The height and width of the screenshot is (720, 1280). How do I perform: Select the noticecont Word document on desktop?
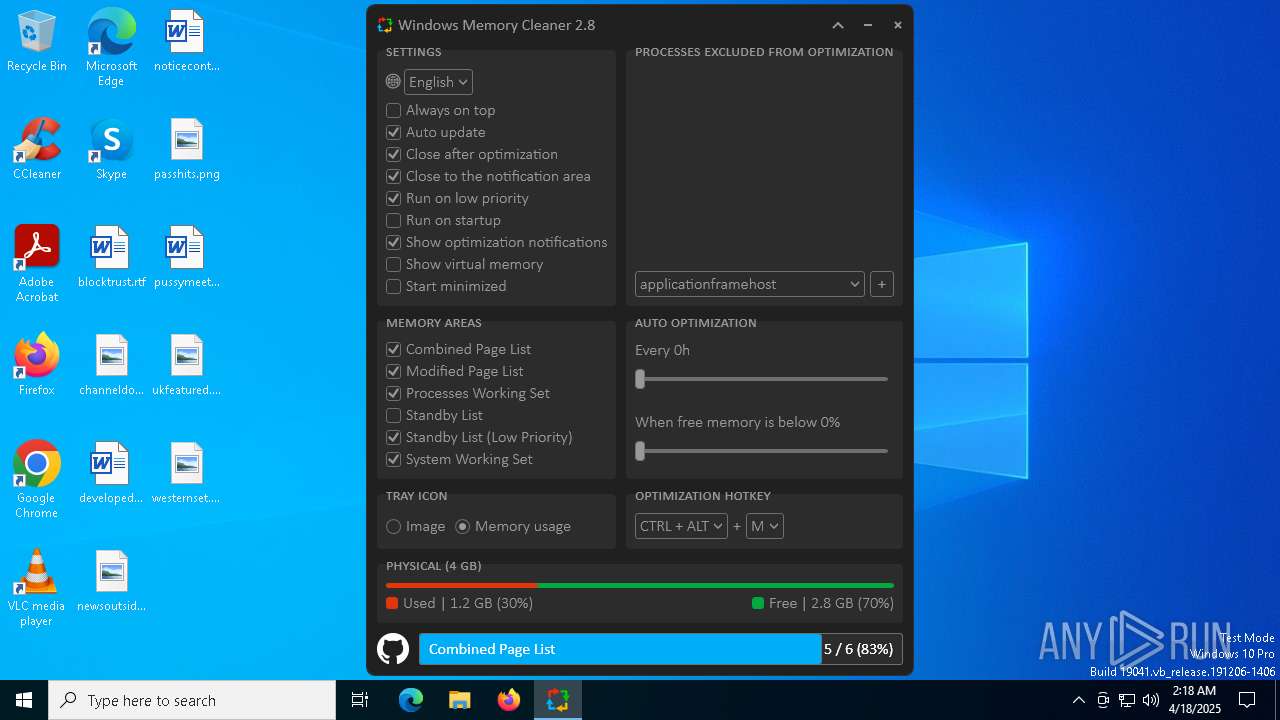point(187,41)
